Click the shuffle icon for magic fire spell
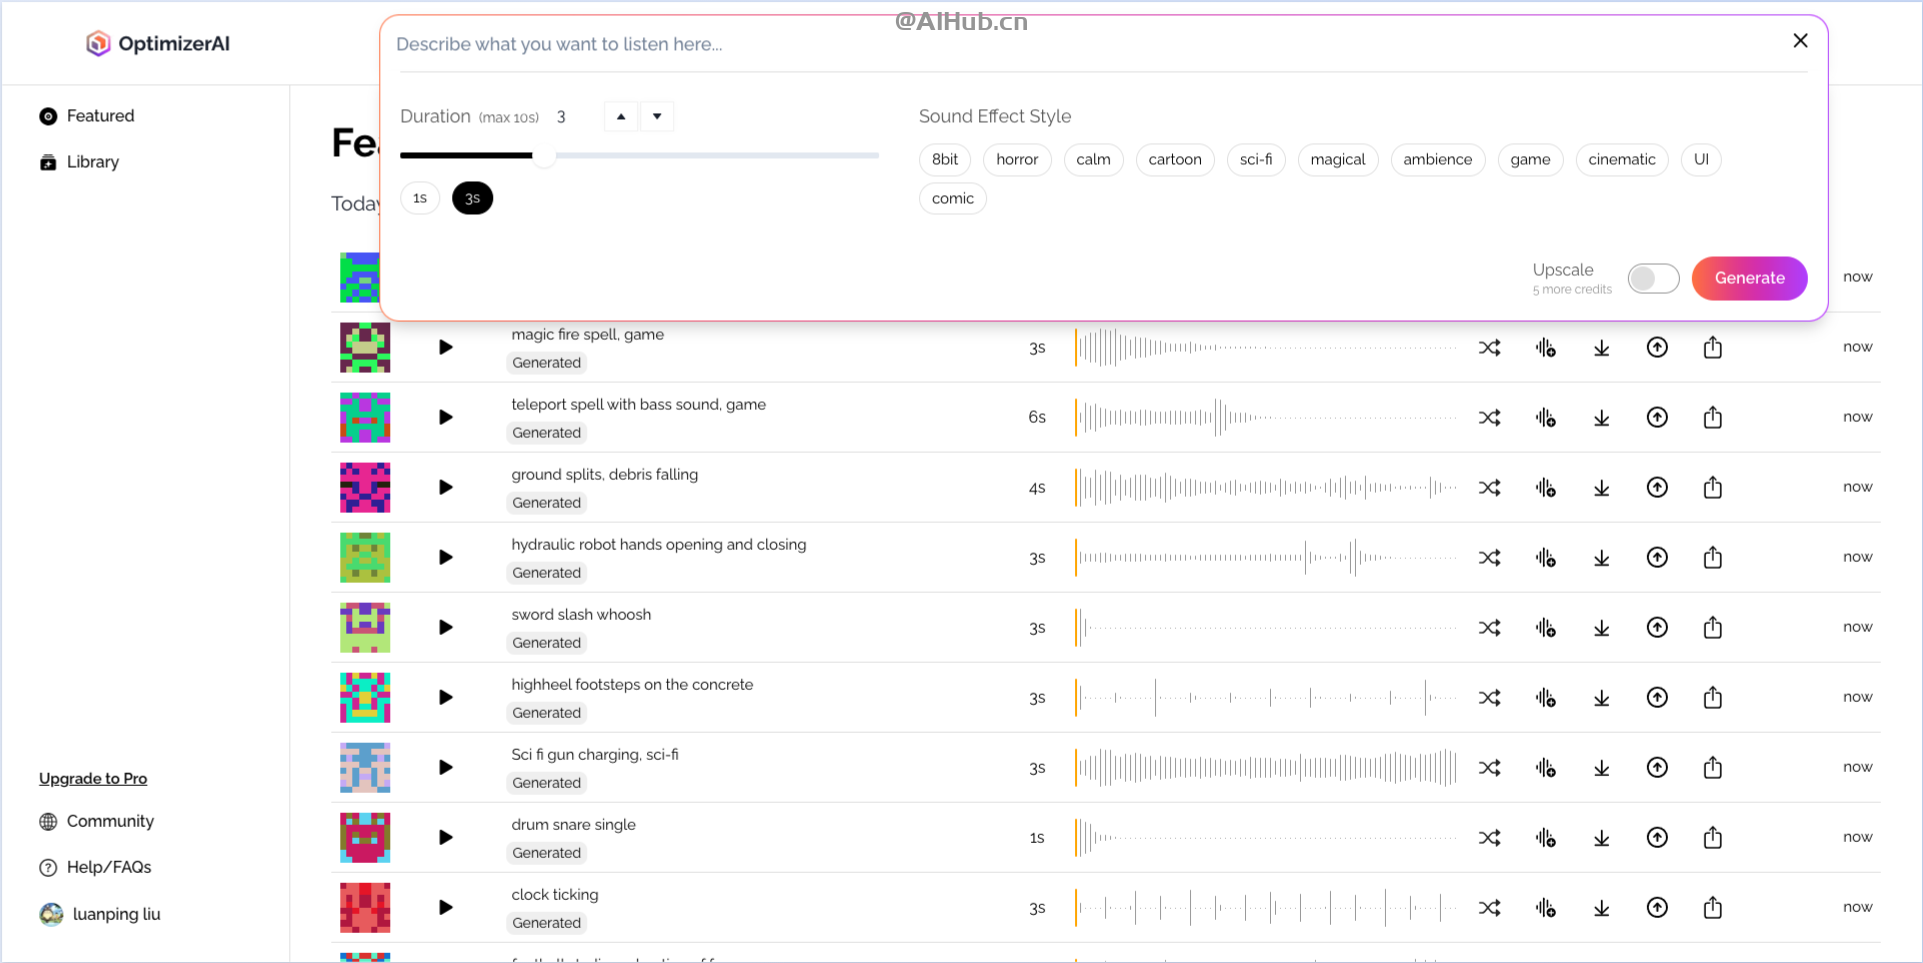This screenshot has height=963, width=1923. pos(1489,348)
